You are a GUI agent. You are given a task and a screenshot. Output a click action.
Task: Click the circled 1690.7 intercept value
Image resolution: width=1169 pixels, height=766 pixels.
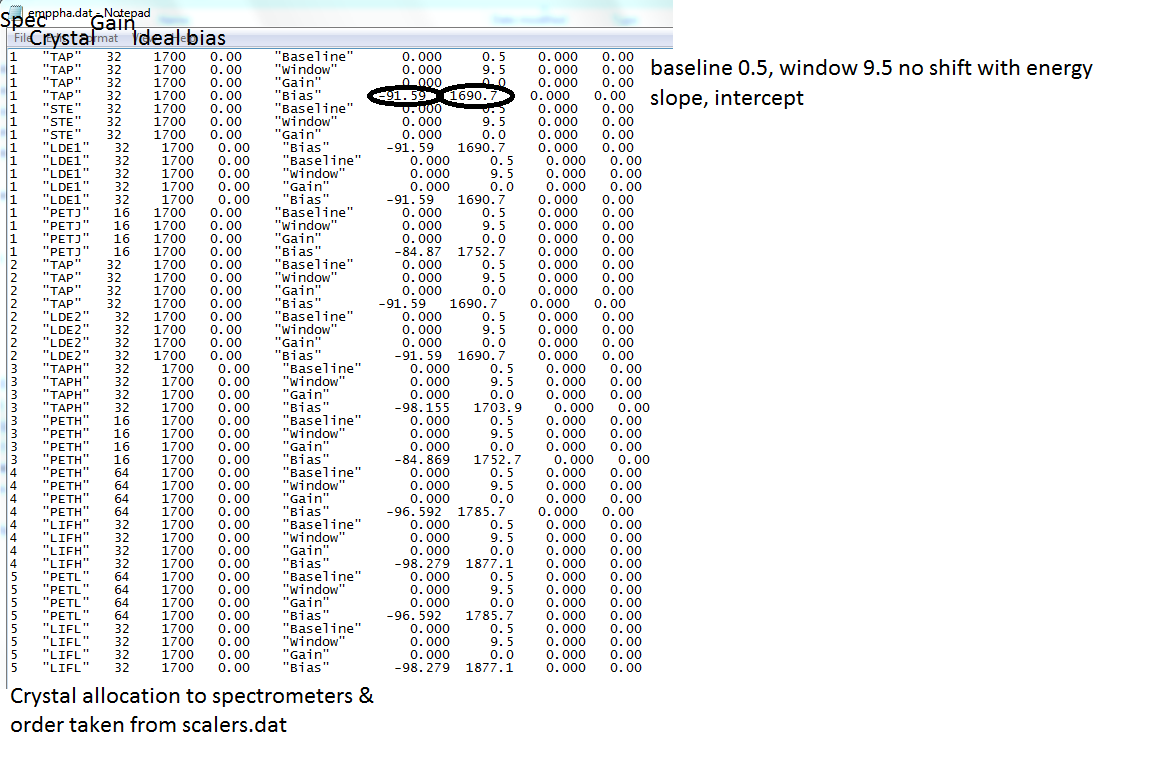click(x=477, y=96)
